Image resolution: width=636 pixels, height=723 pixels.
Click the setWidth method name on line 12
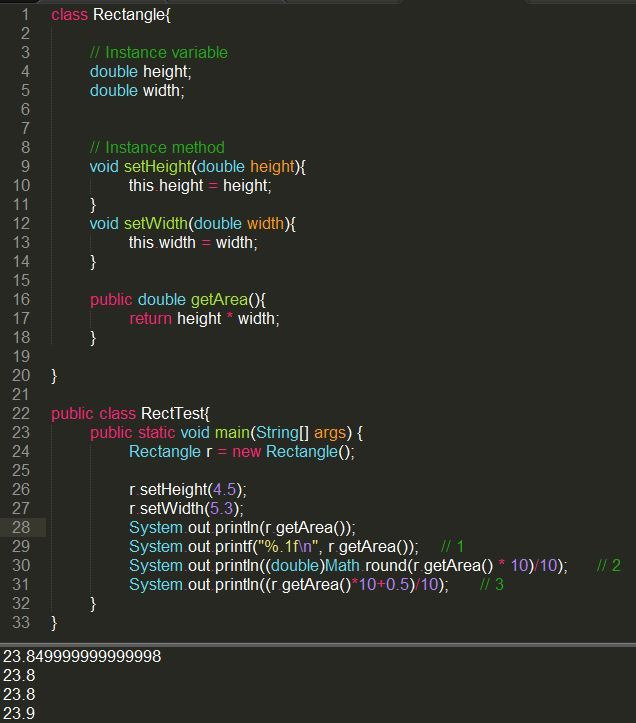(x=155, y=224)
